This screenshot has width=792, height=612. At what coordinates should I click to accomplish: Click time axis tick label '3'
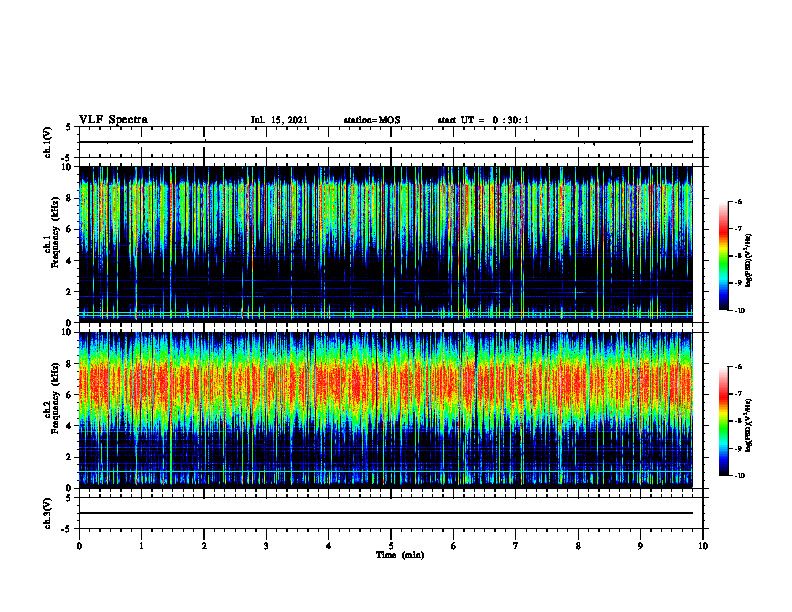266,546
